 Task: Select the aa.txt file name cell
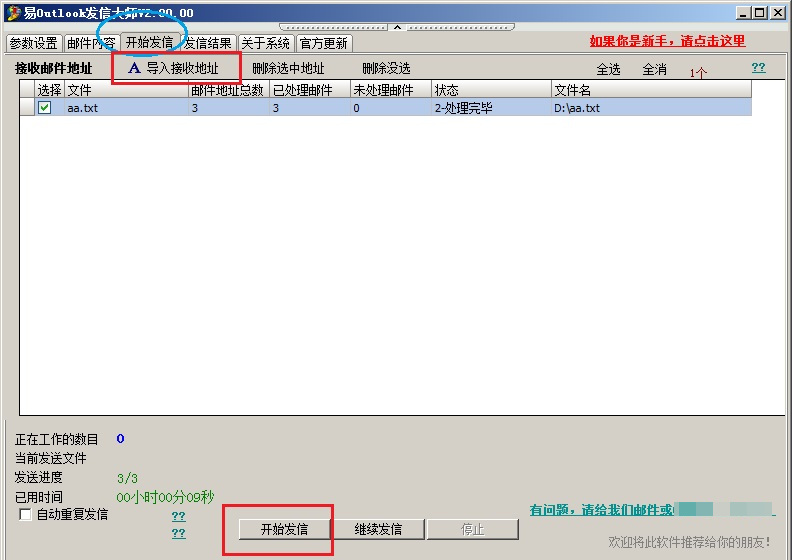[x=126, y=108]
